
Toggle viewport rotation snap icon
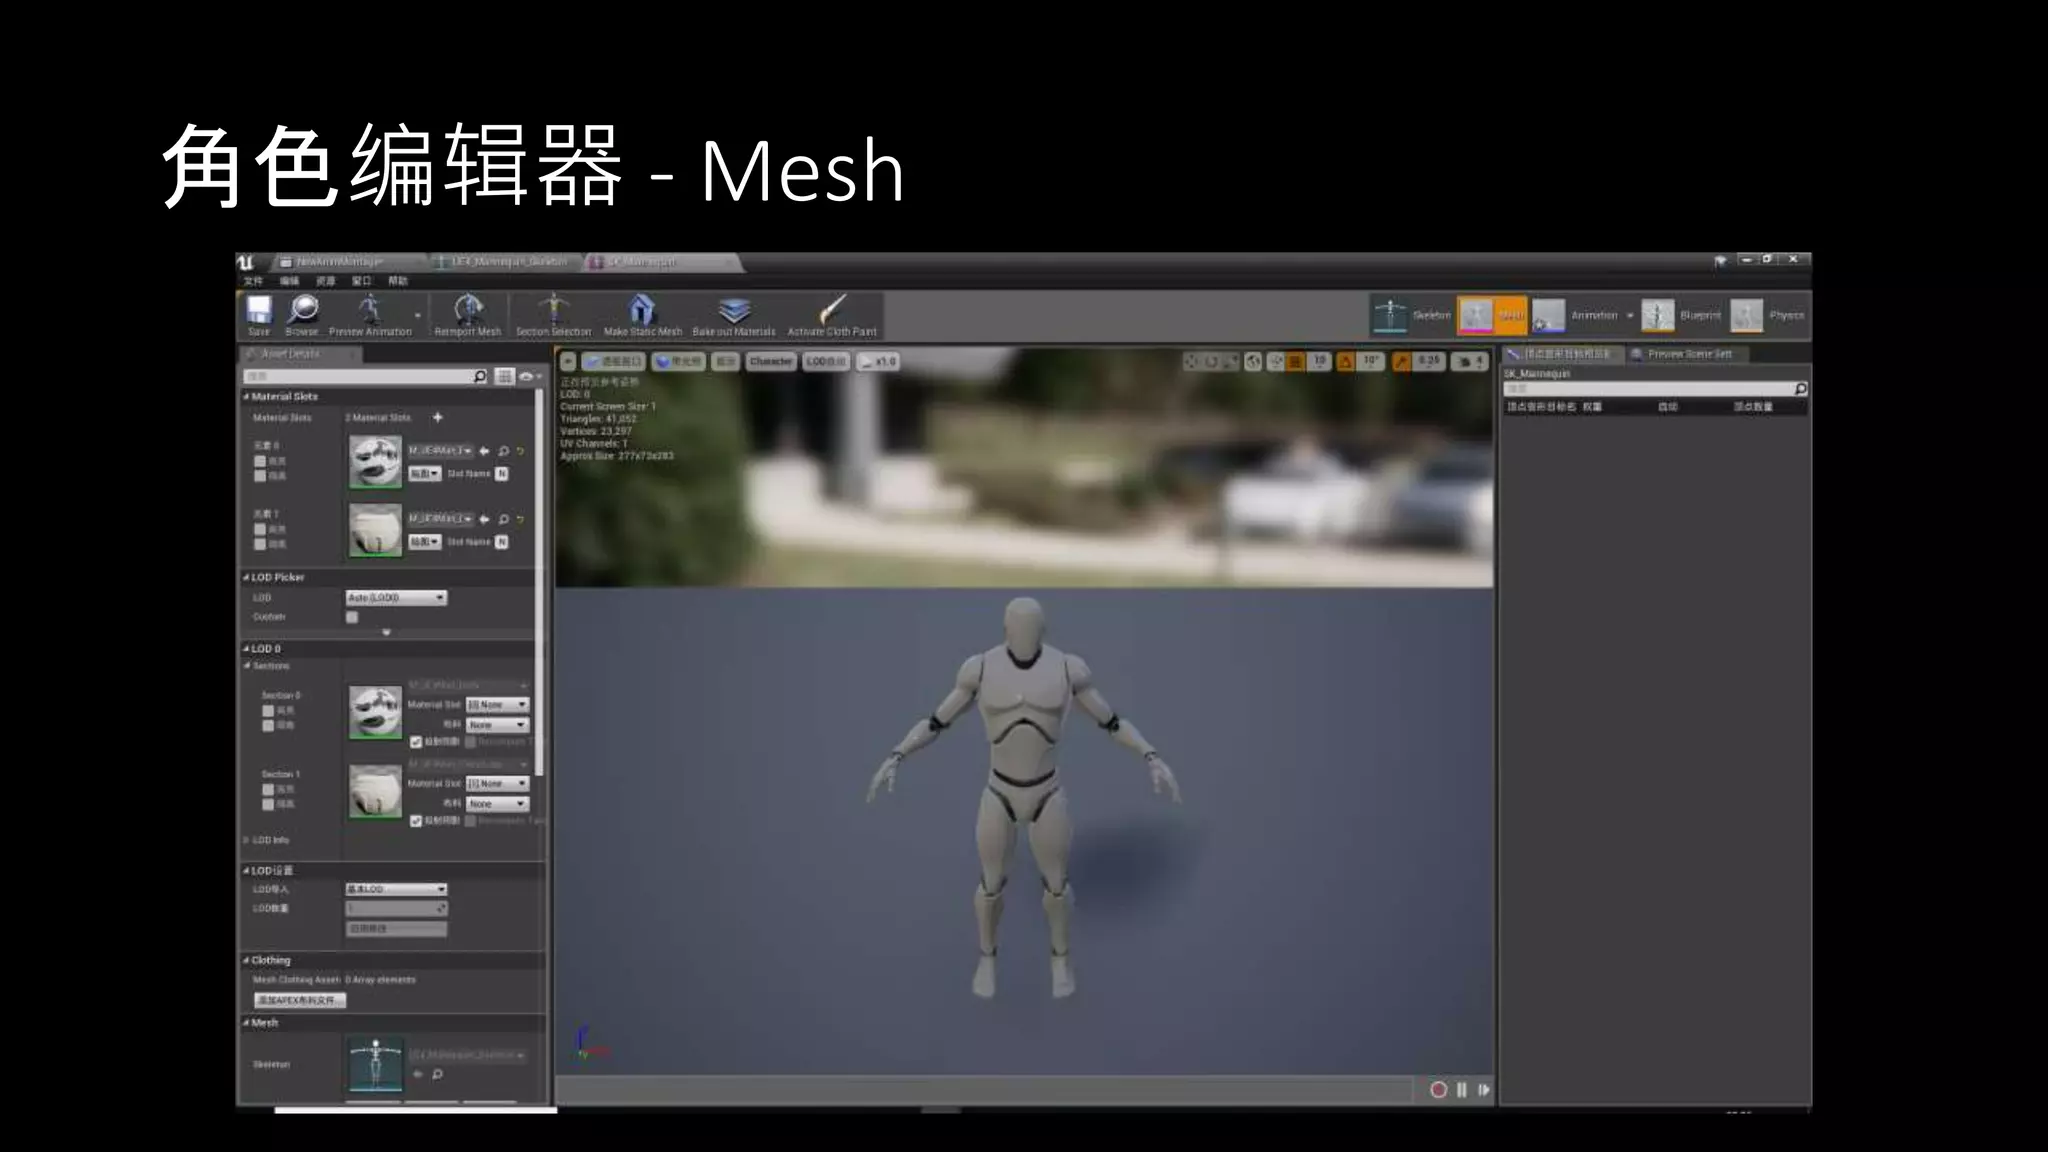(1345, 361)
